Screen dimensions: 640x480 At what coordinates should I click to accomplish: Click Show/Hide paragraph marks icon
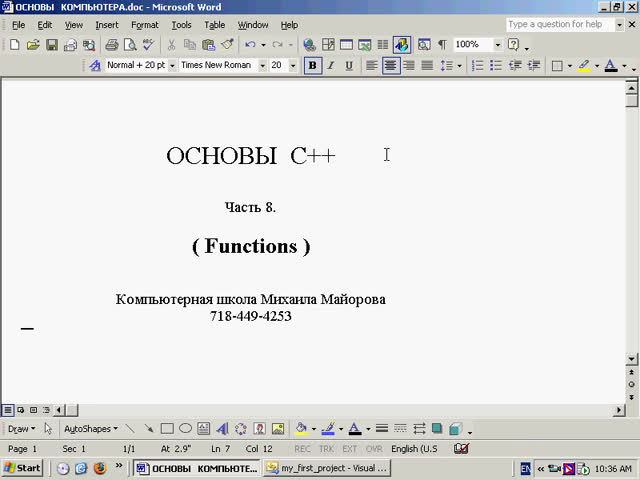[x=441, y=45]
